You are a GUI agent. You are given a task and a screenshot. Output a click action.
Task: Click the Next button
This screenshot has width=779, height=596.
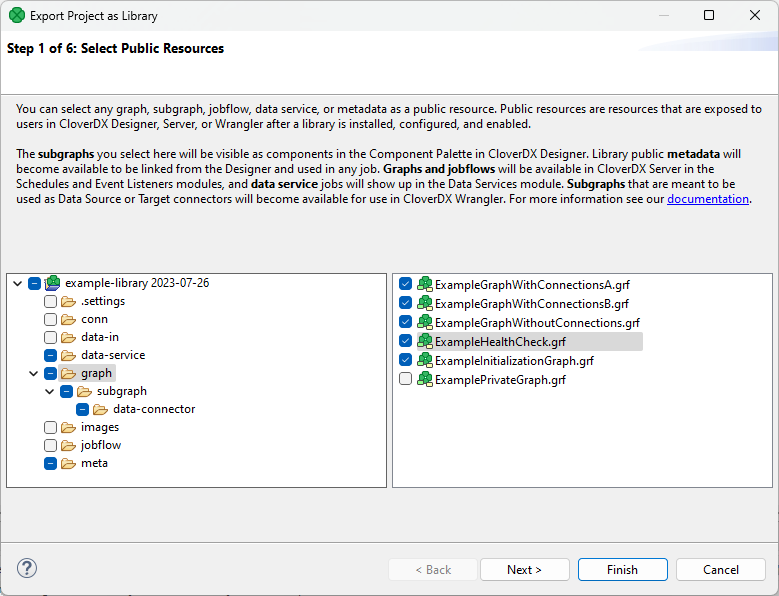524,569
